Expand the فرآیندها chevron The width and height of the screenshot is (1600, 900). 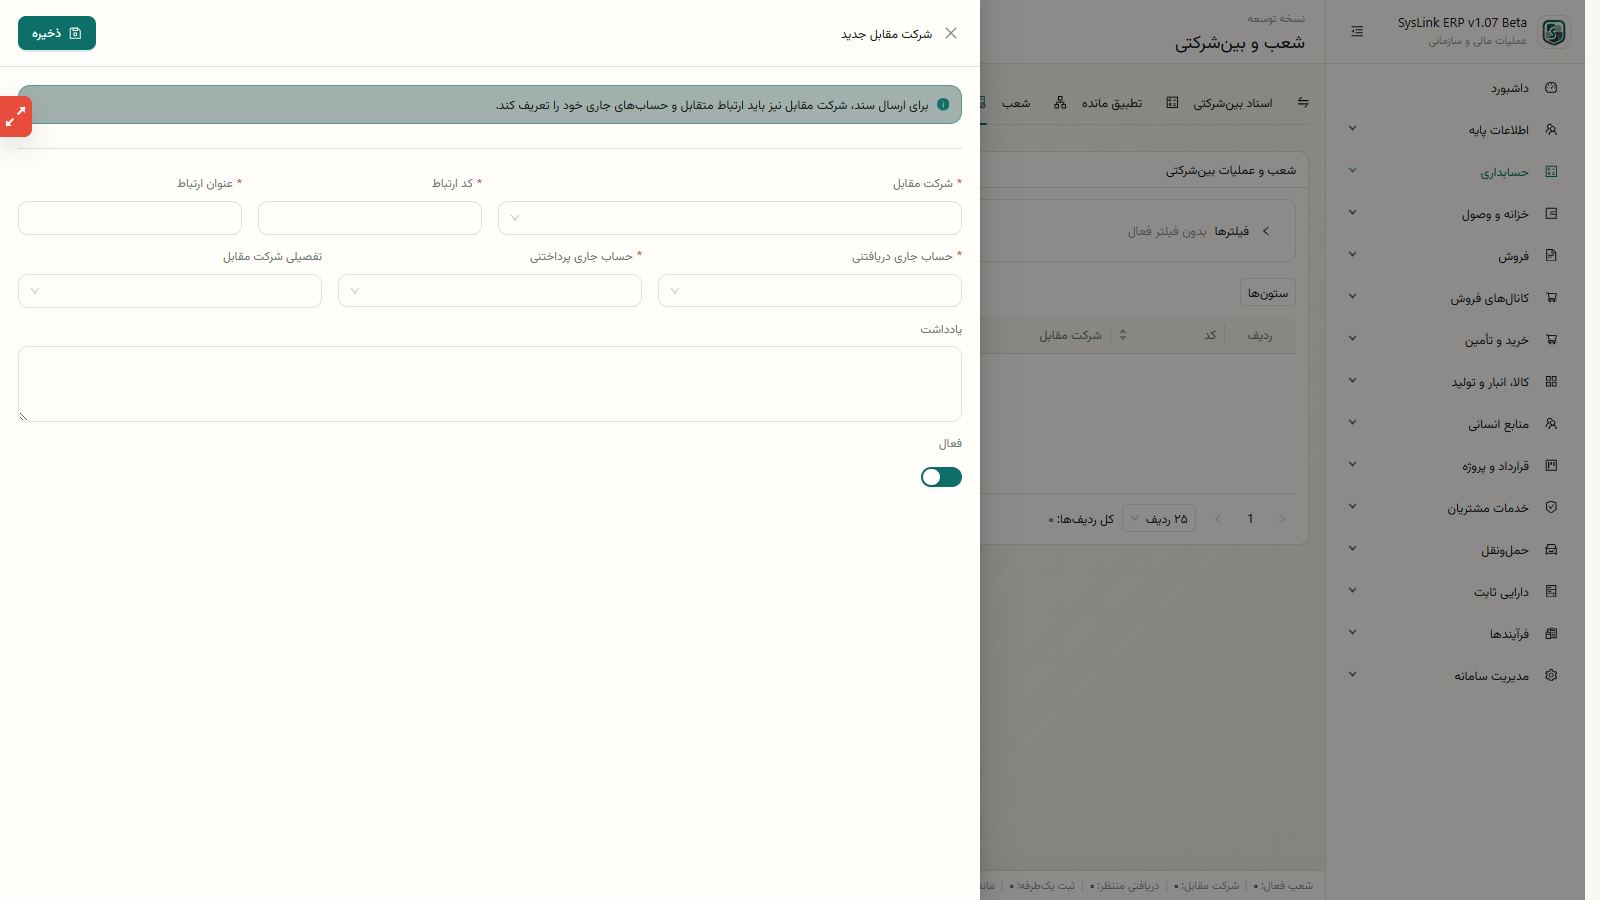coord(1352,632)
